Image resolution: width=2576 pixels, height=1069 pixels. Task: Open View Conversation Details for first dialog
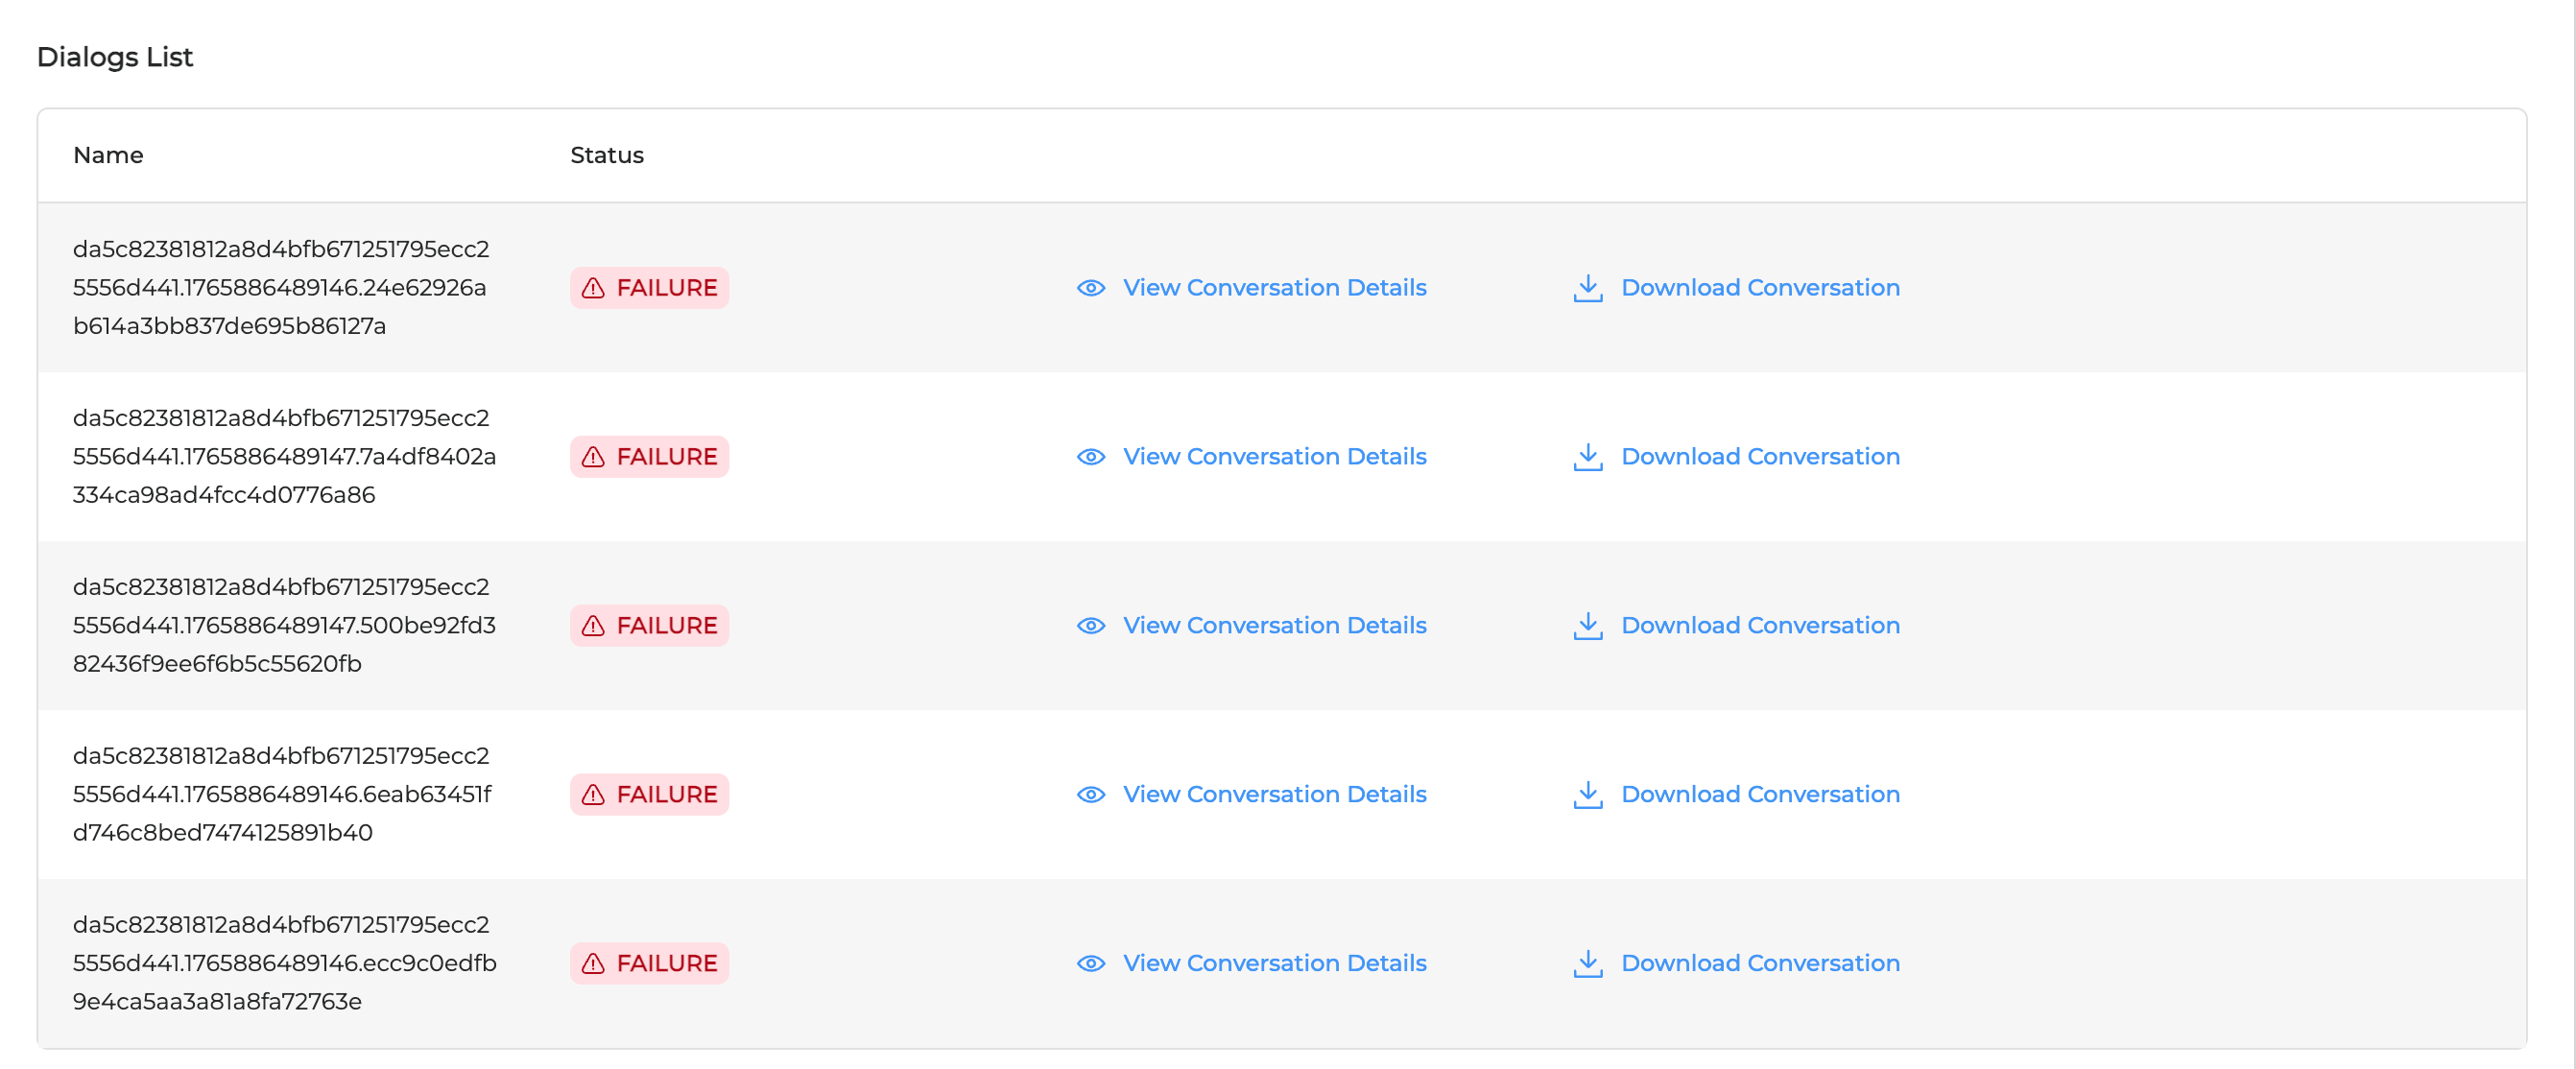1273,288
